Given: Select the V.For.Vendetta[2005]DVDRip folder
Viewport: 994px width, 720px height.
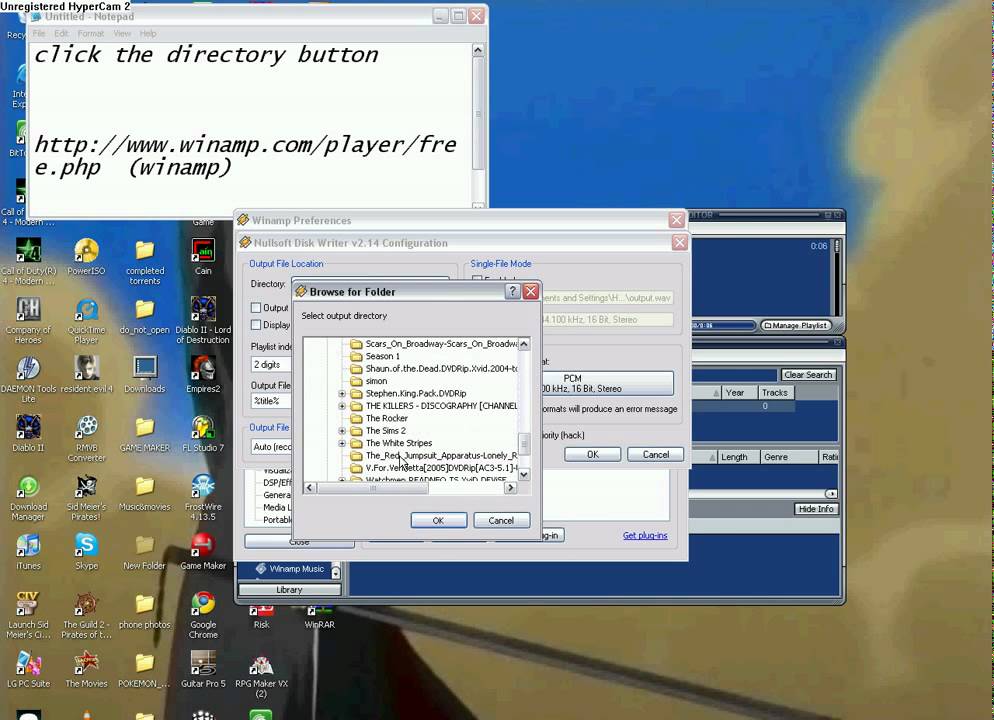Looking at the screenshot, I should pos(441,468).
